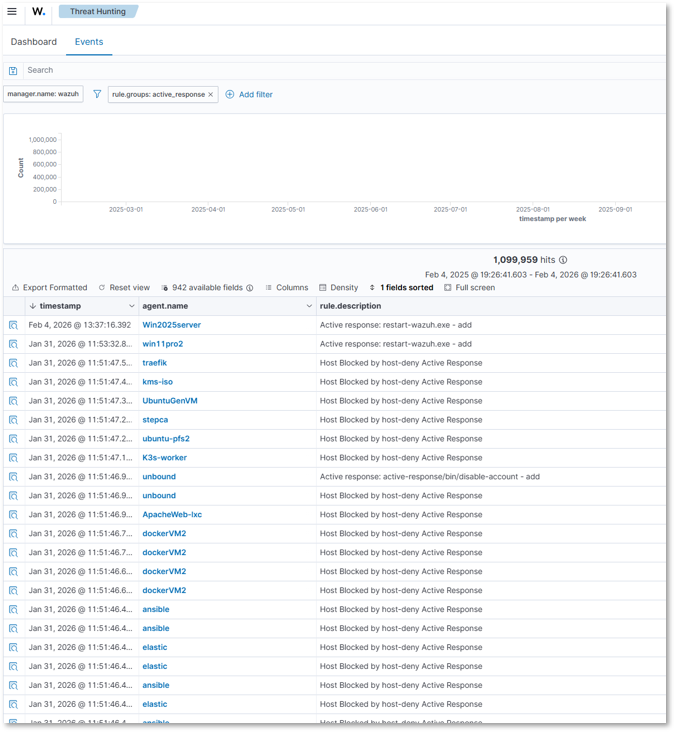This screenshot has height=732, width=675.
Task: Click the rule.description column header
Action: tap(350, 306)
